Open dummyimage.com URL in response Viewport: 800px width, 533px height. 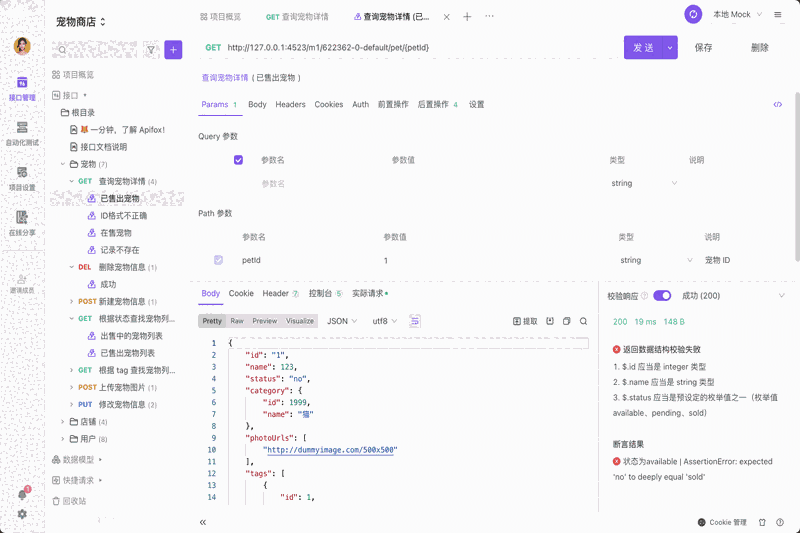tap(330, 450)
